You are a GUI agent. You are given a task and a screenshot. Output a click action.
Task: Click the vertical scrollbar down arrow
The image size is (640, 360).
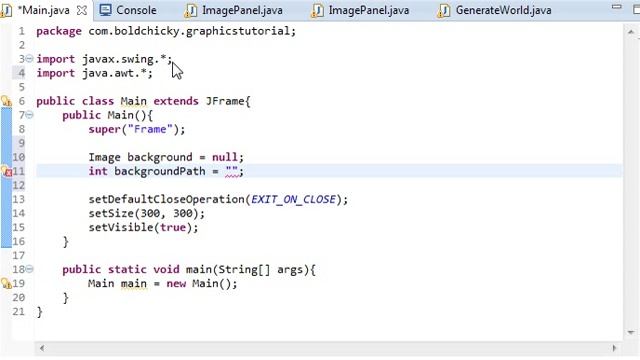pos(631,333)
